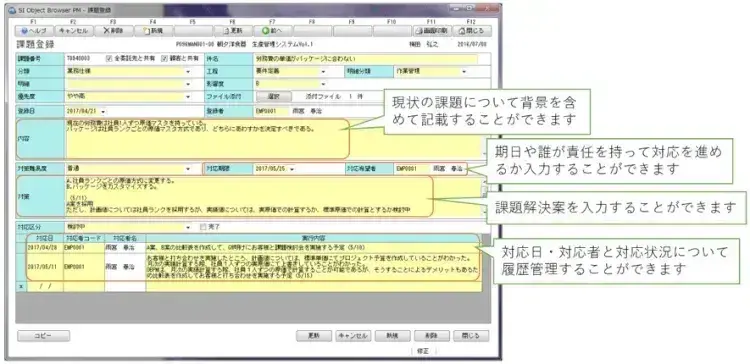This screenshot has height=364, width=750.
Task: Click the bottom 更新 button
Action: (314, 336)
